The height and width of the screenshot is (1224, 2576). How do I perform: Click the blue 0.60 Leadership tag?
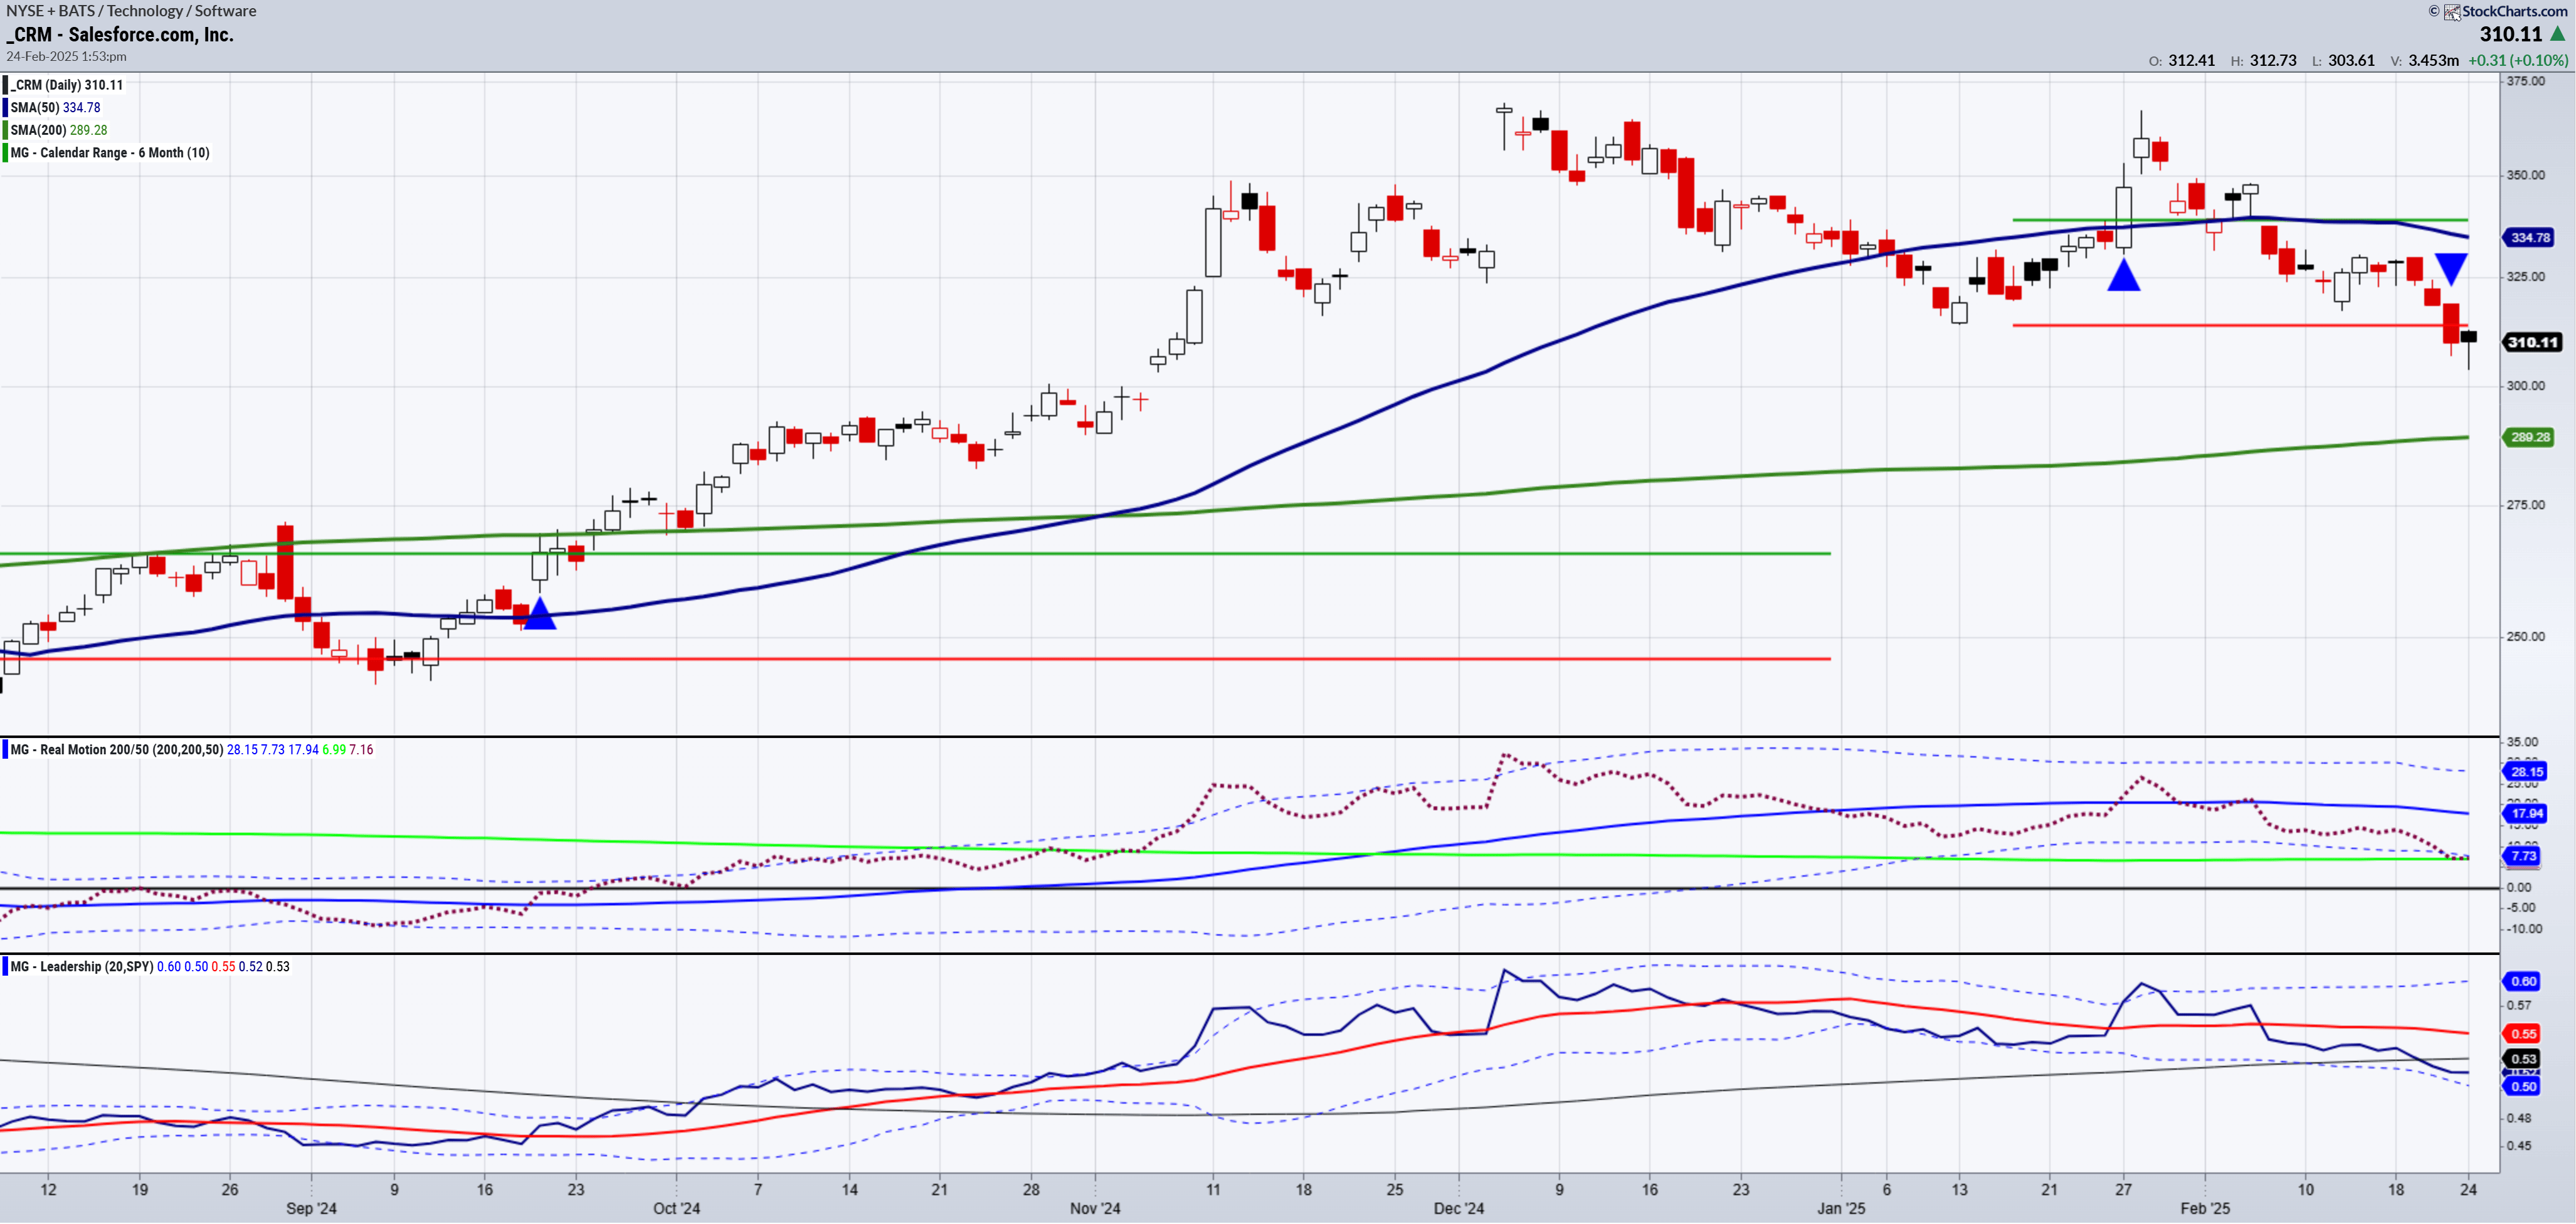pos(2522,981)
